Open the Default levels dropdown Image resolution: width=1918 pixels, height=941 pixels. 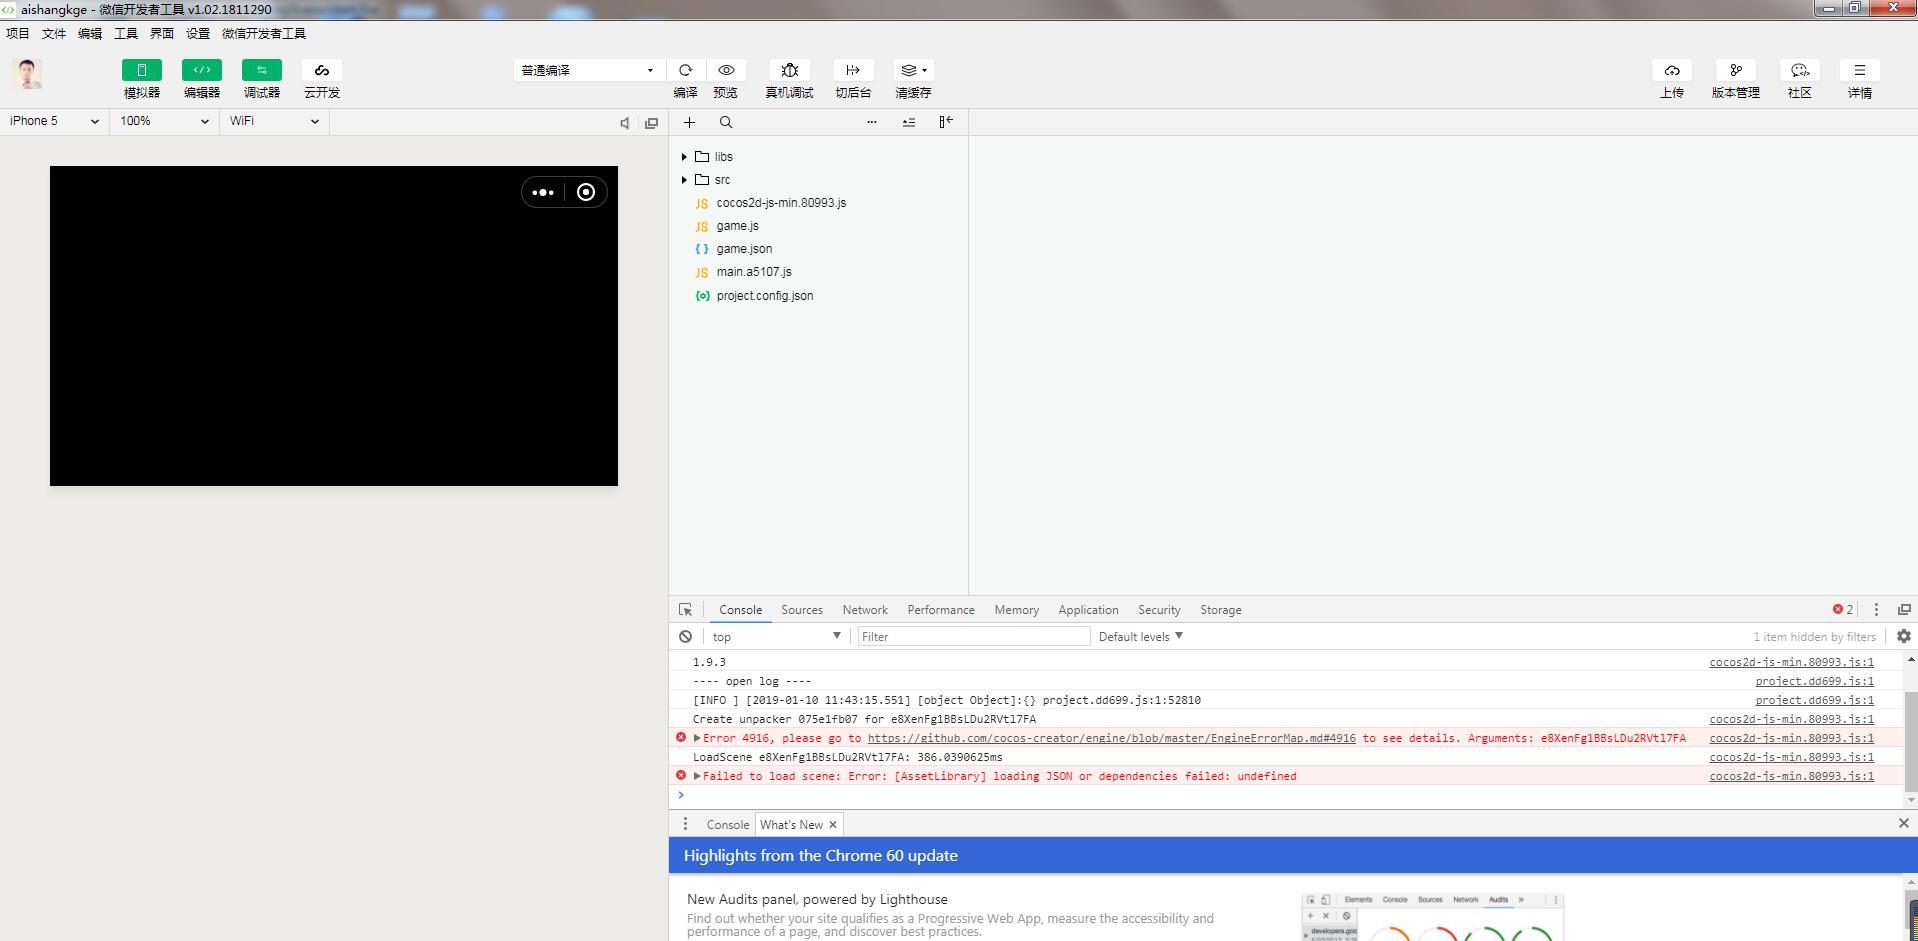pyautogui.click(x=1141, y=637)
